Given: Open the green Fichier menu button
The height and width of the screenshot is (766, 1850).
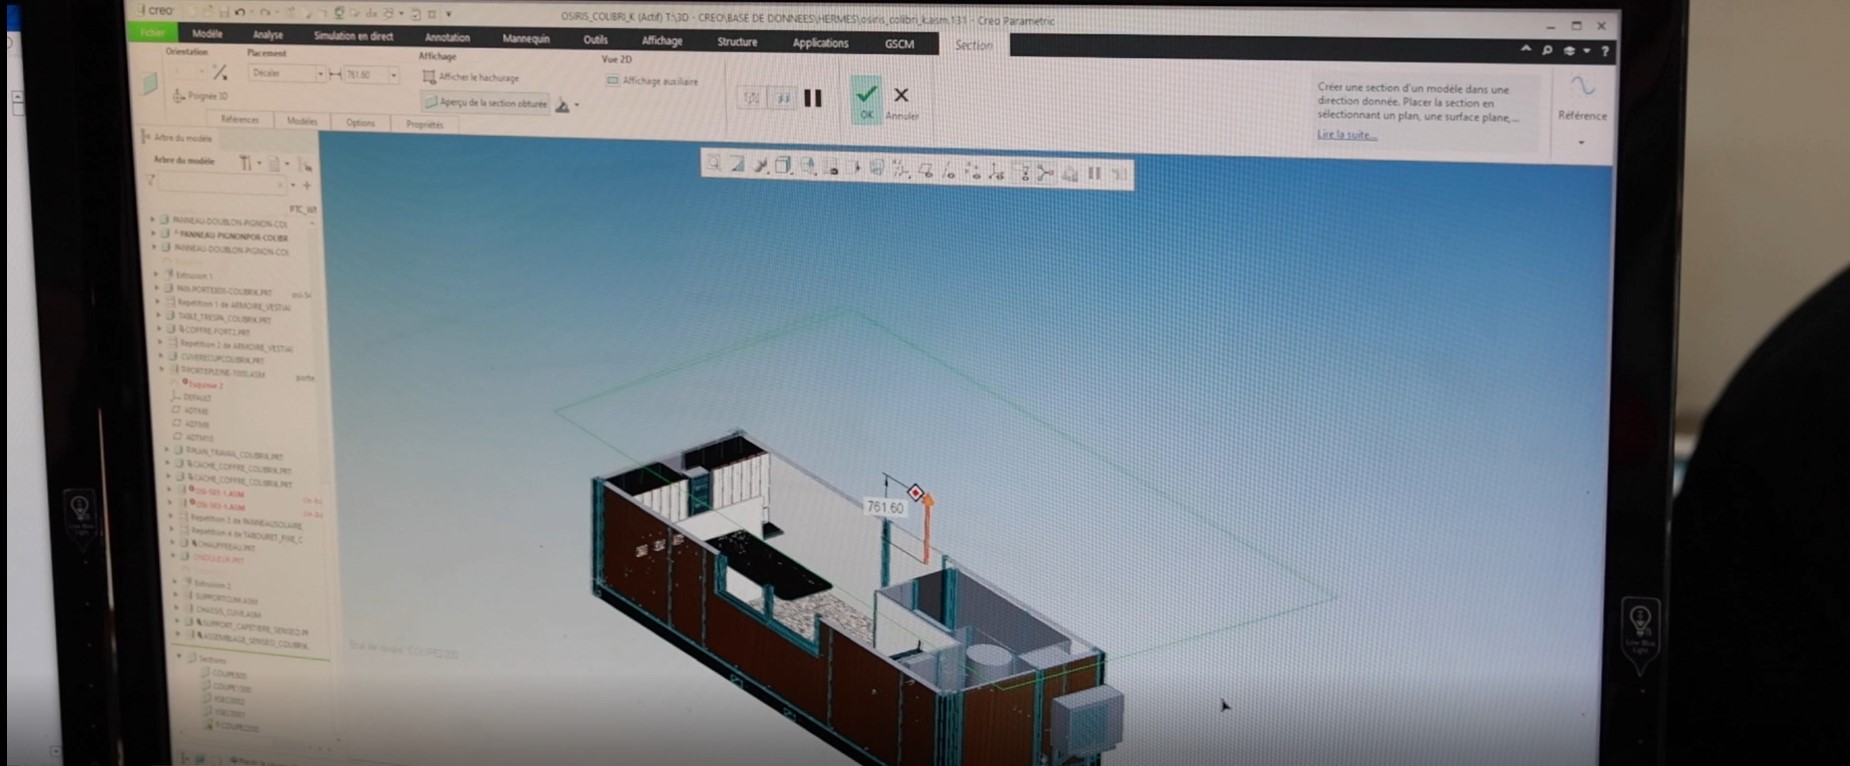Looking at the screenshot, I should tap(152, 32).
